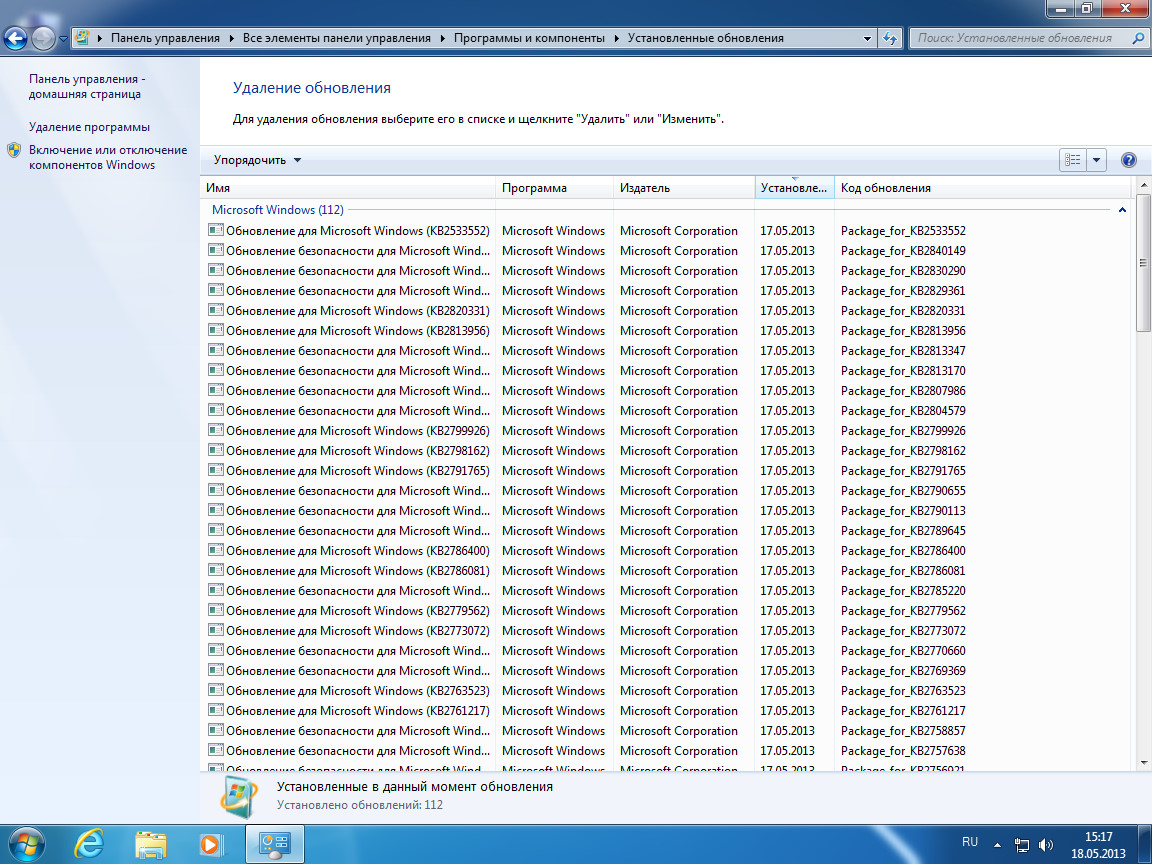Open Windows Media Player from taskbar
The image size is (1152, 864).
[x=212, y=844]
